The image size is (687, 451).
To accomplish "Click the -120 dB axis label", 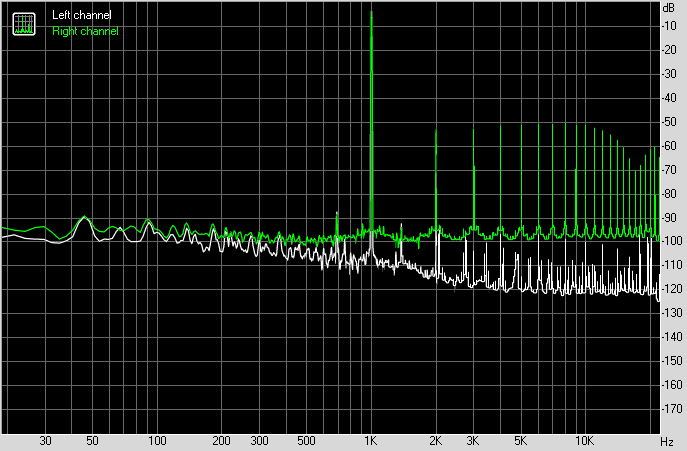I will coord(671,289).
